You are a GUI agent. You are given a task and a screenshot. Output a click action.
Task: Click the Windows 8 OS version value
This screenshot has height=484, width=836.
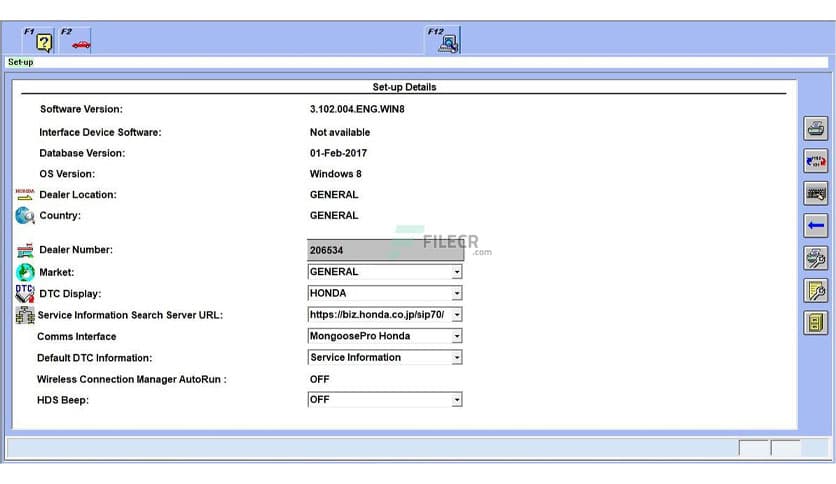pos(335,174)
